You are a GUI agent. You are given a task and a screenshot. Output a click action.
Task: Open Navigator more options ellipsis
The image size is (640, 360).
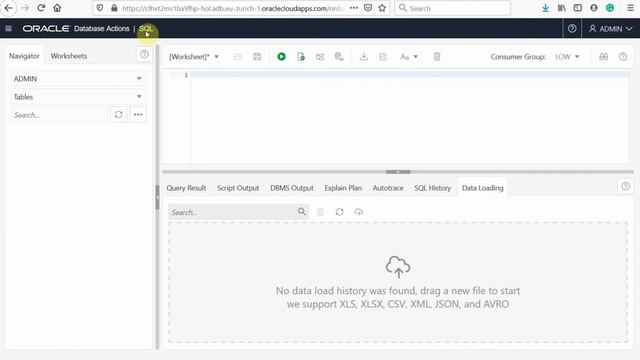pos(138,115)
